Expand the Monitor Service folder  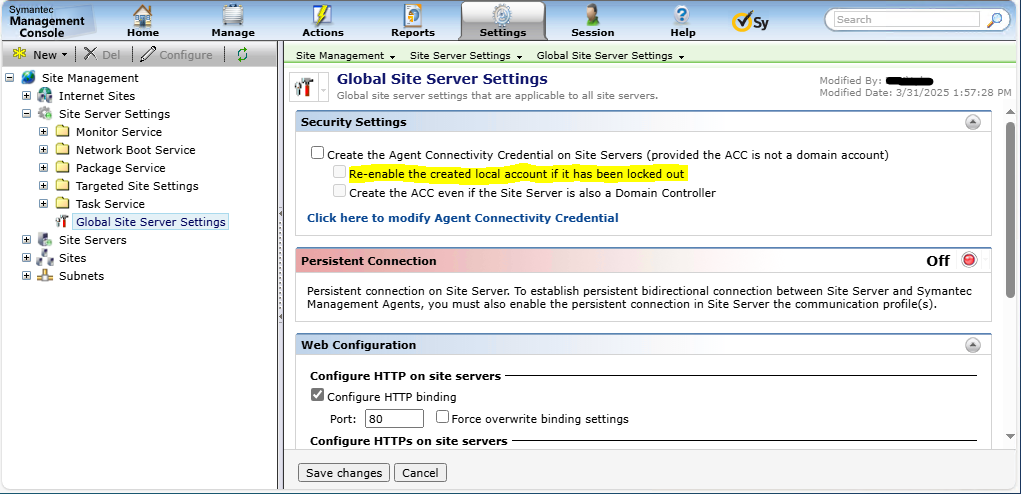[43, 131]
